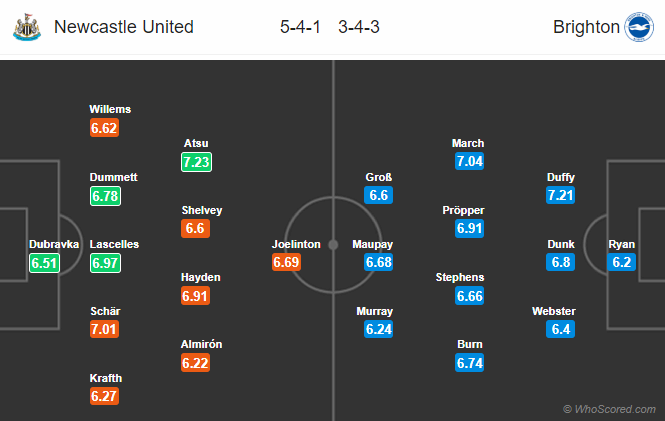Click Burn's 6.74 rating badge
665x421 pixels.
pos(469,363)
